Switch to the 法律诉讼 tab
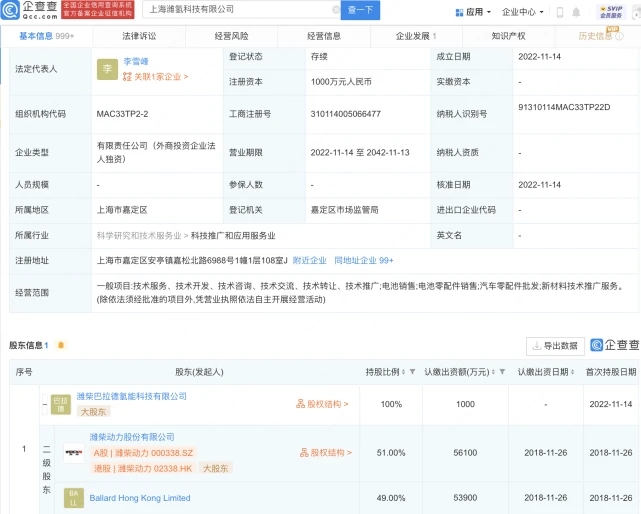The height and width of the screenshot is (514, 641). tap(139, 35)
